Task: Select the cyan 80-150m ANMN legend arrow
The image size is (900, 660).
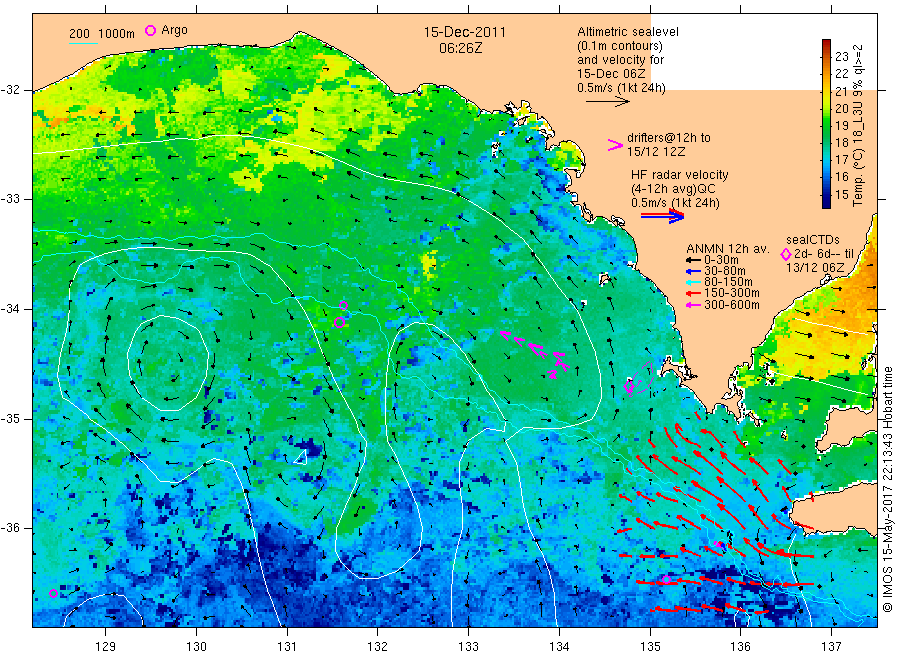Action: pyautogui.click(x=693, y=282)
